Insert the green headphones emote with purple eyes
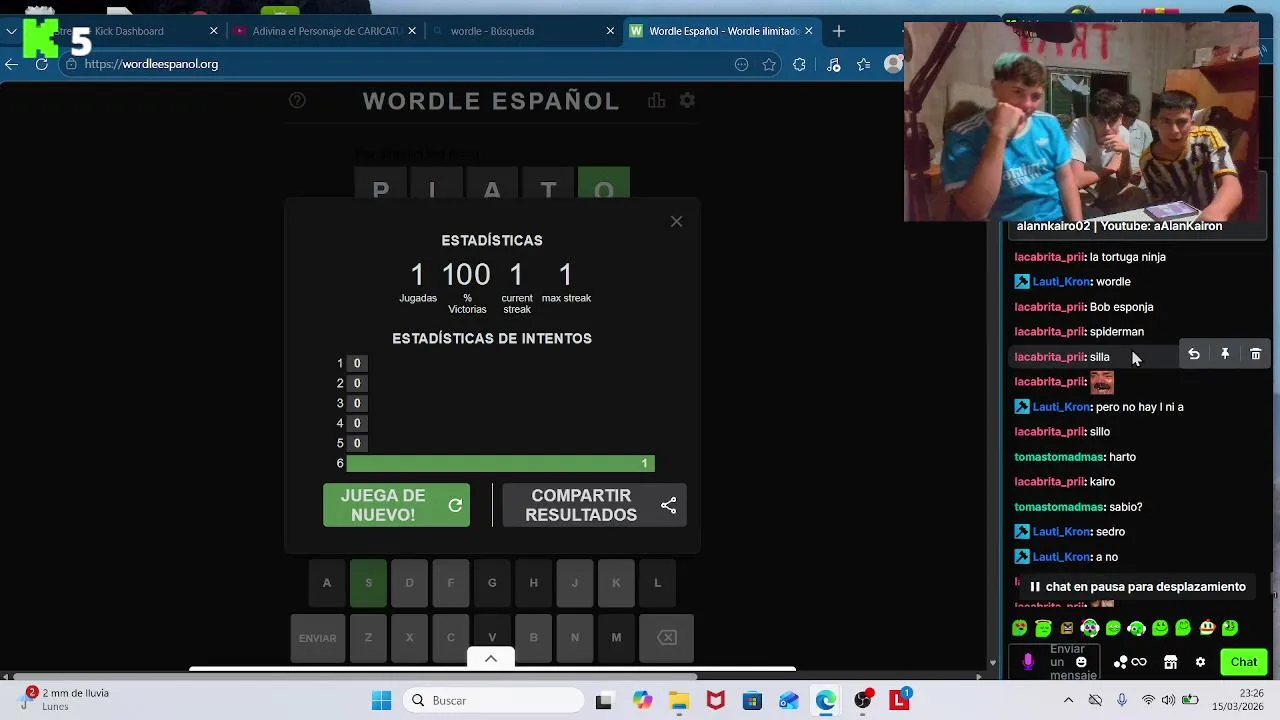The height and width of the screenshot is (720, 1280). coord(1090,628)
